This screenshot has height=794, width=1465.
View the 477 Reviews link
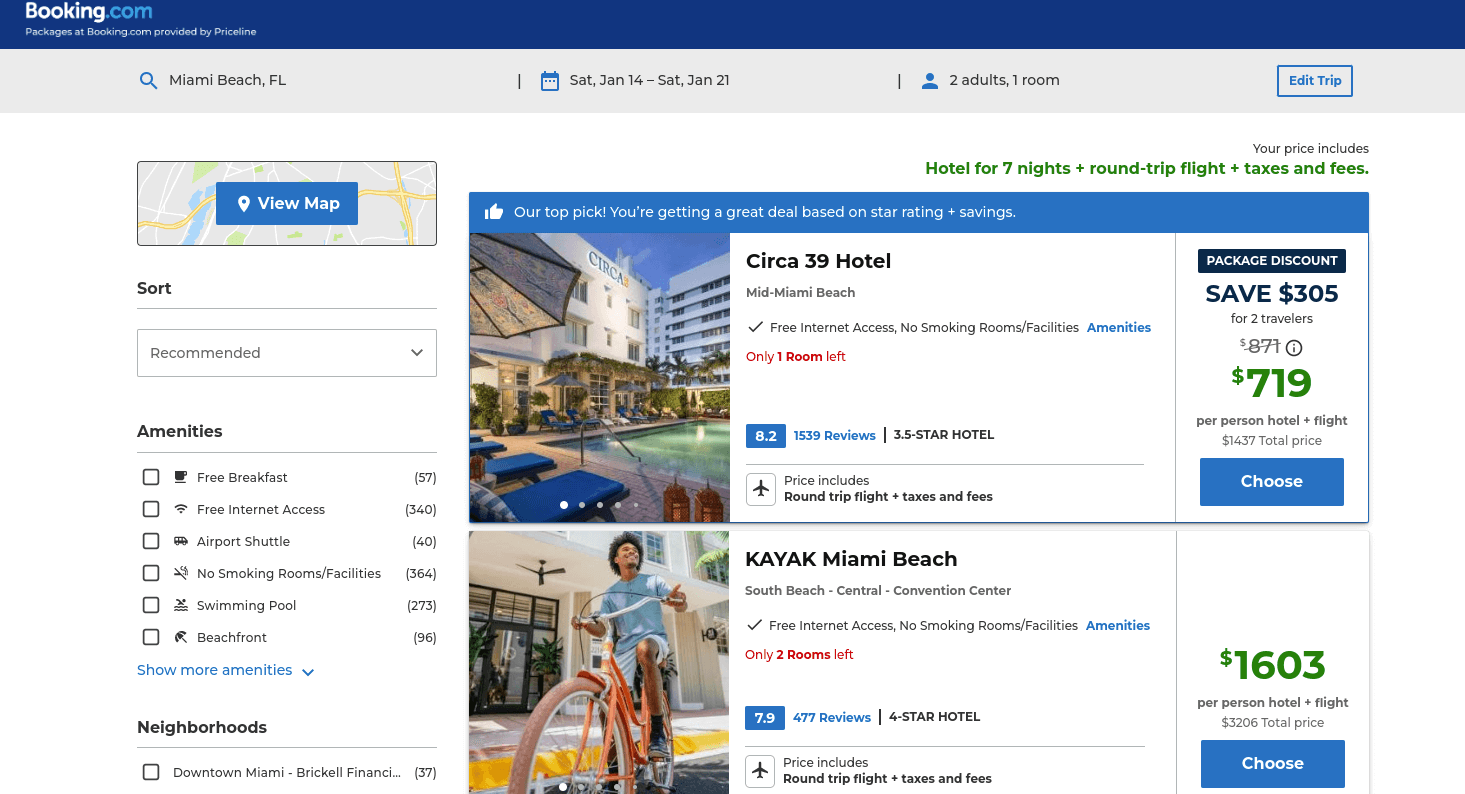click(832, 718)
